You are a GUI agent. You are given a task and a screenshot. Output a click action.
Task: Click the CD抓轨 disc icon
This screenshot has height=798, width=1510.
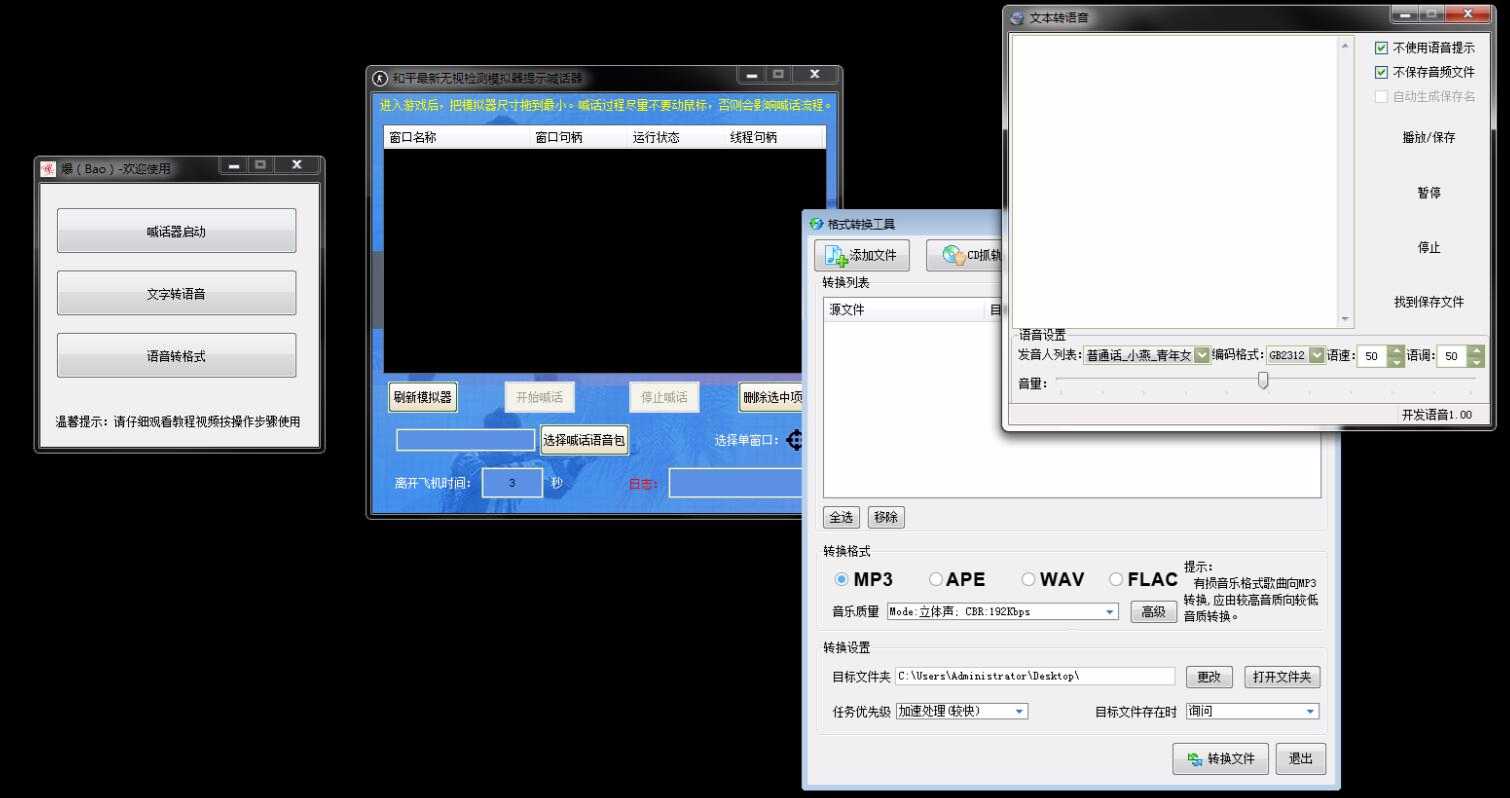(x=953, y=256)
